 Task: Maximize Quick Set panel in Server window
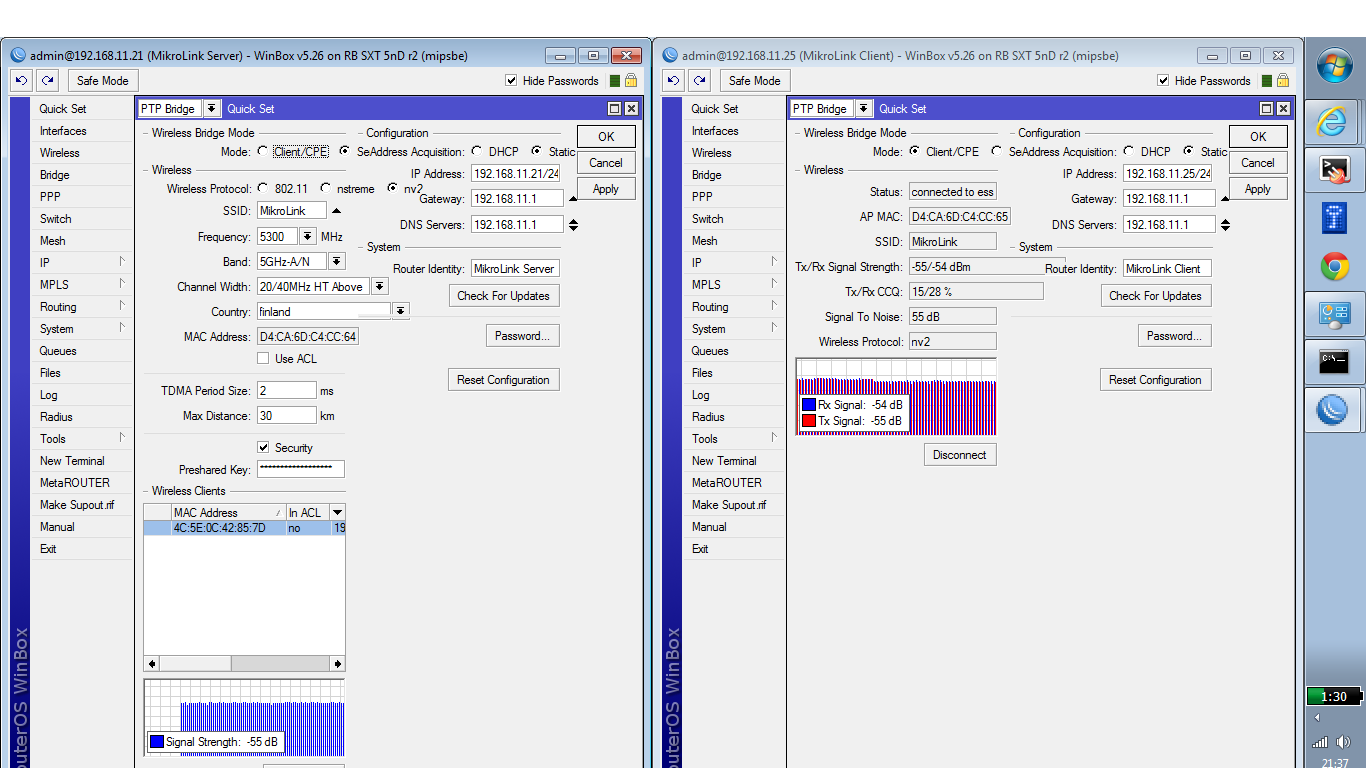point(615,109)
